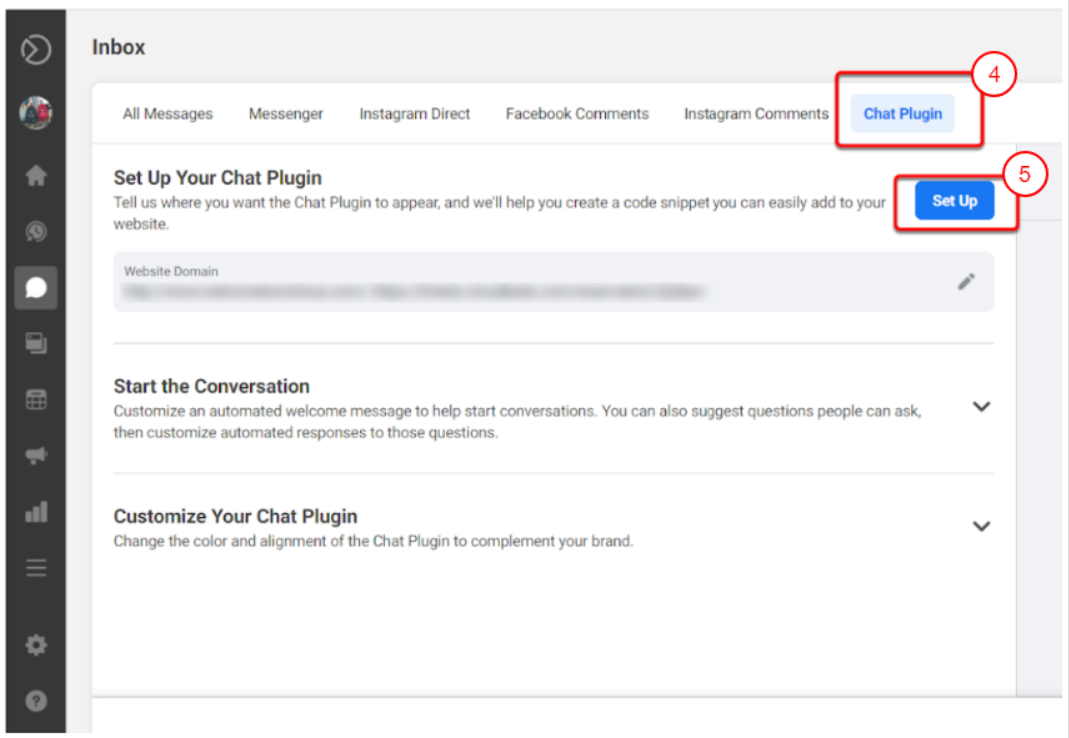Switch to the Messenger tab

coord(285,113)
